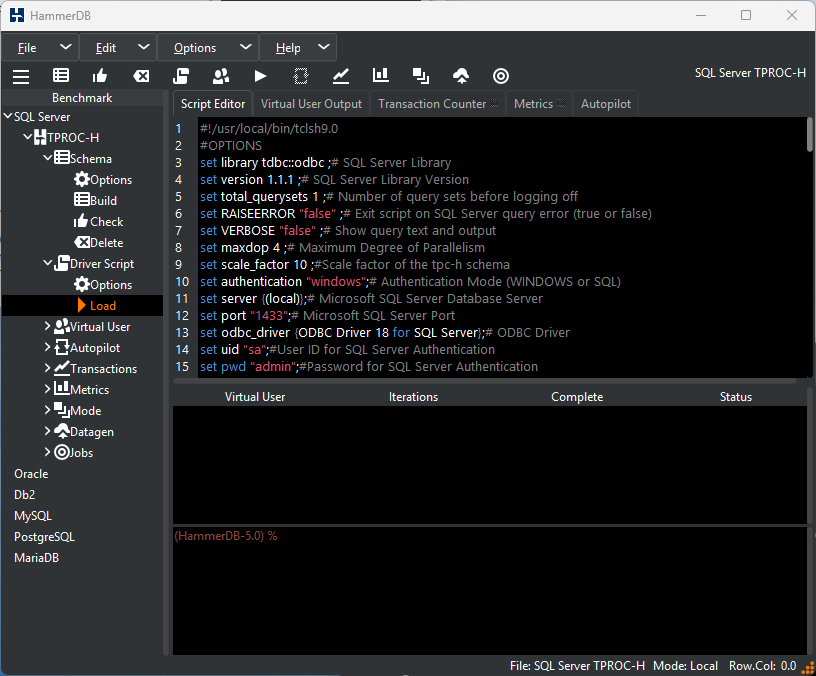Click the Metrics bar chart toolbar icon
The image size is (816, 676).
381,75
